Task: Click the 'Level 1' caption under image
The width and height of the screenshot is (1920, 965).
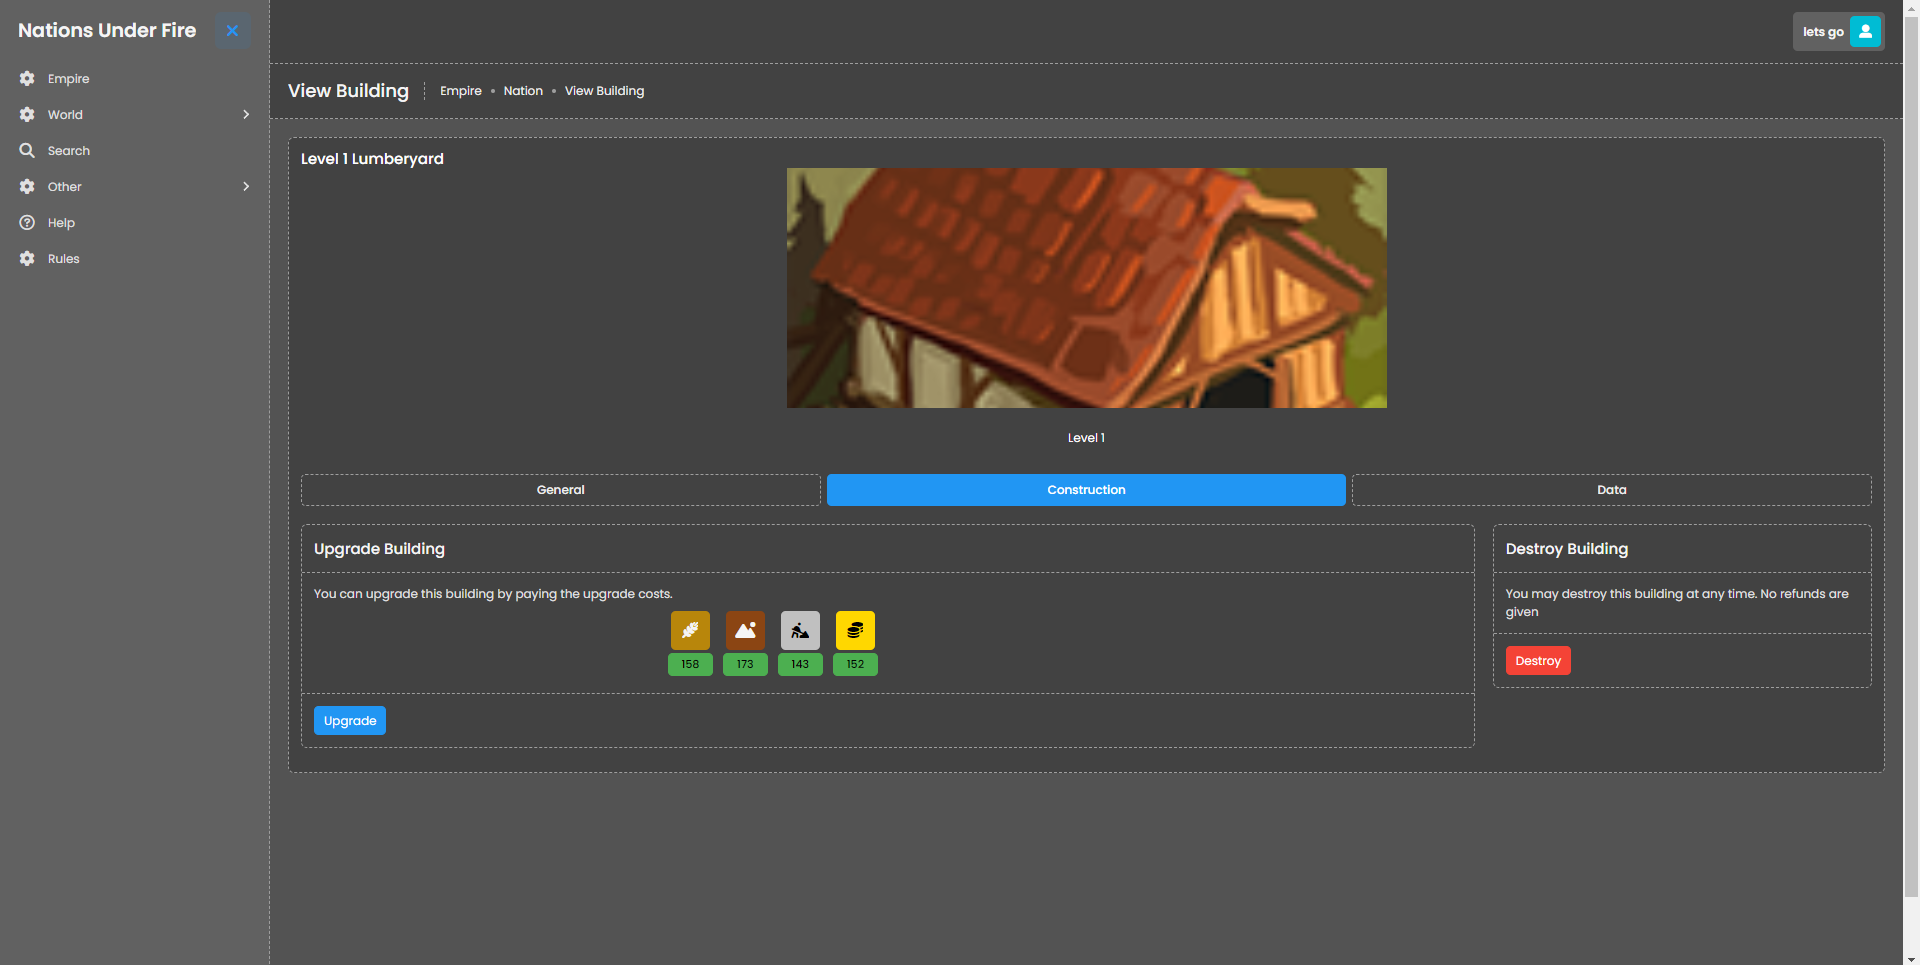Action: click(1086, 438)
